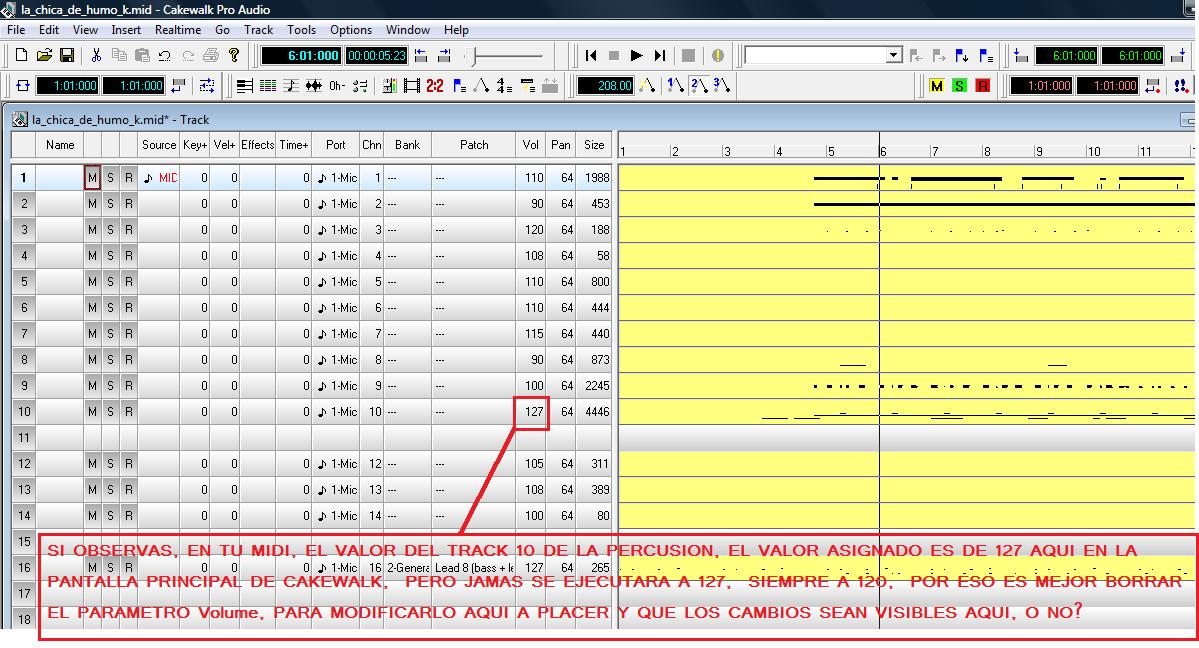Open the Port dropdown of track 3

pyautogui.click(x=336, y=230)
